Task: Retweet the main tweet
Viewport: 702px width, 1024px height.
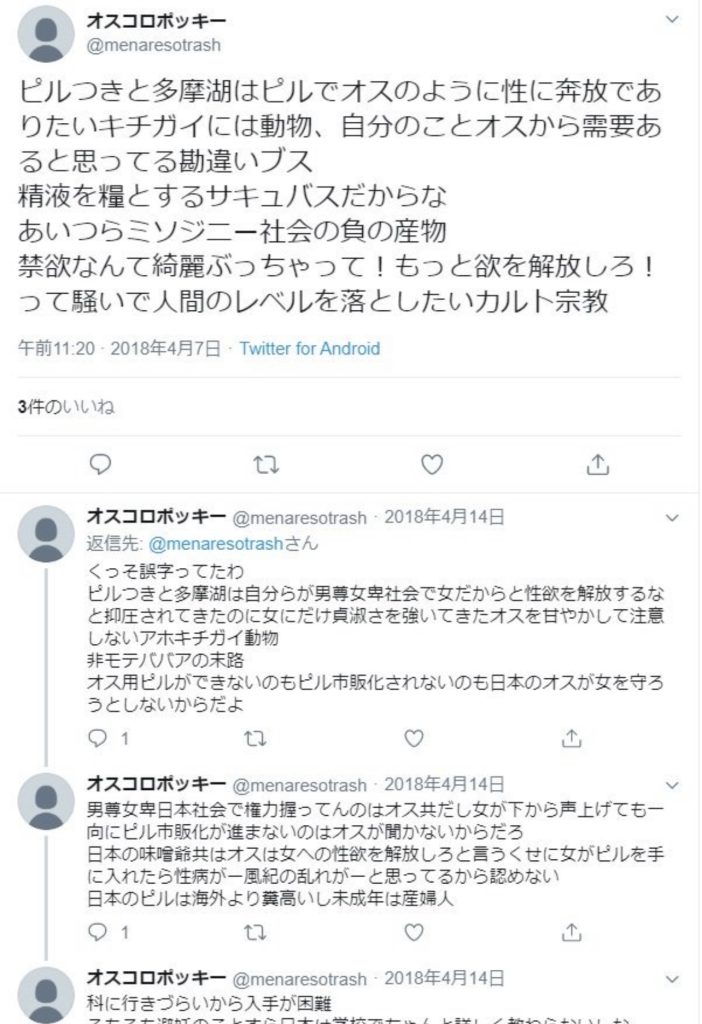Action: click(265, 464)
